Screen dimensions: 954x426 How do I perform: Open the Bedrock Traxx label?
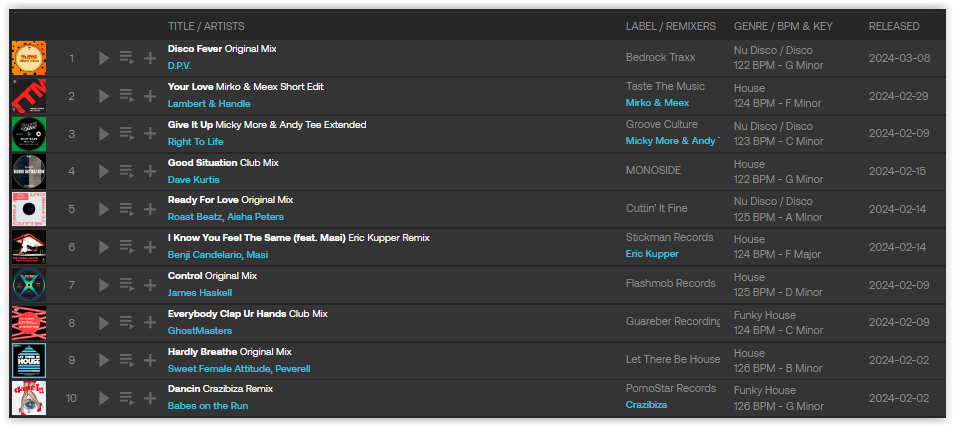click(x=660, y=57)
